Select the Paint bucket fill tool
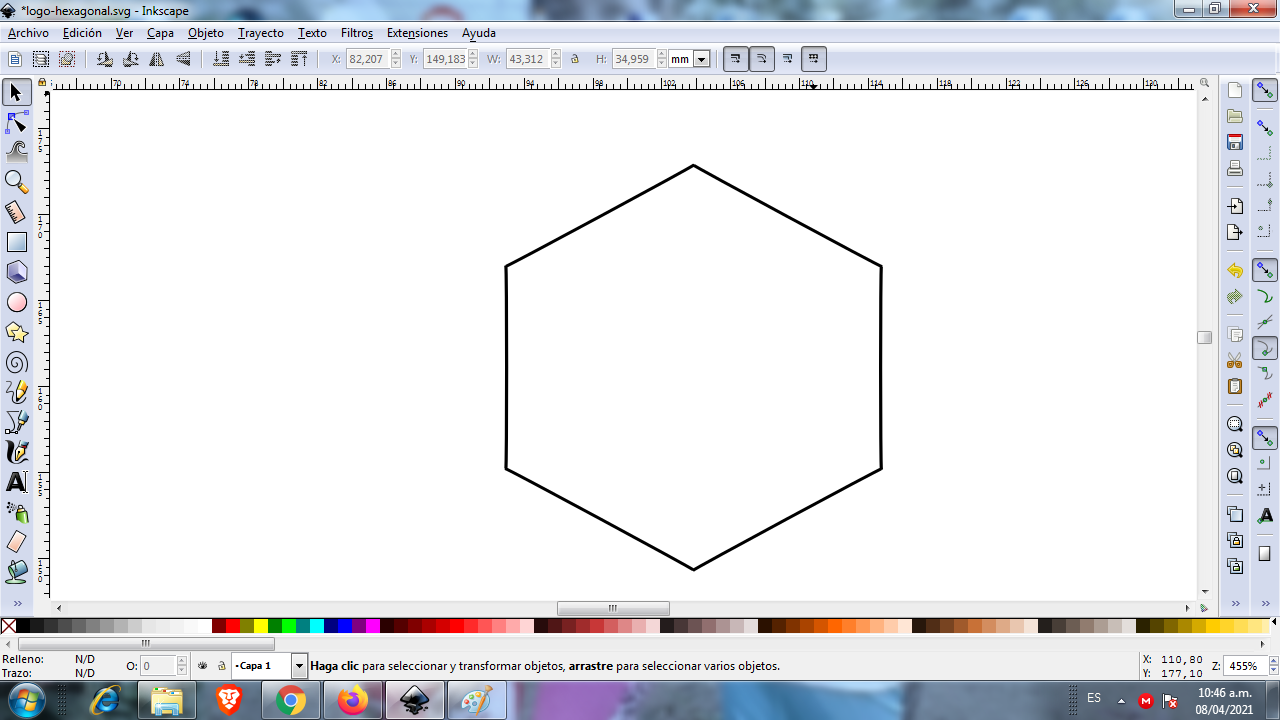The height and width of the screenshot is (720, 1280). [x=16, y=572]
